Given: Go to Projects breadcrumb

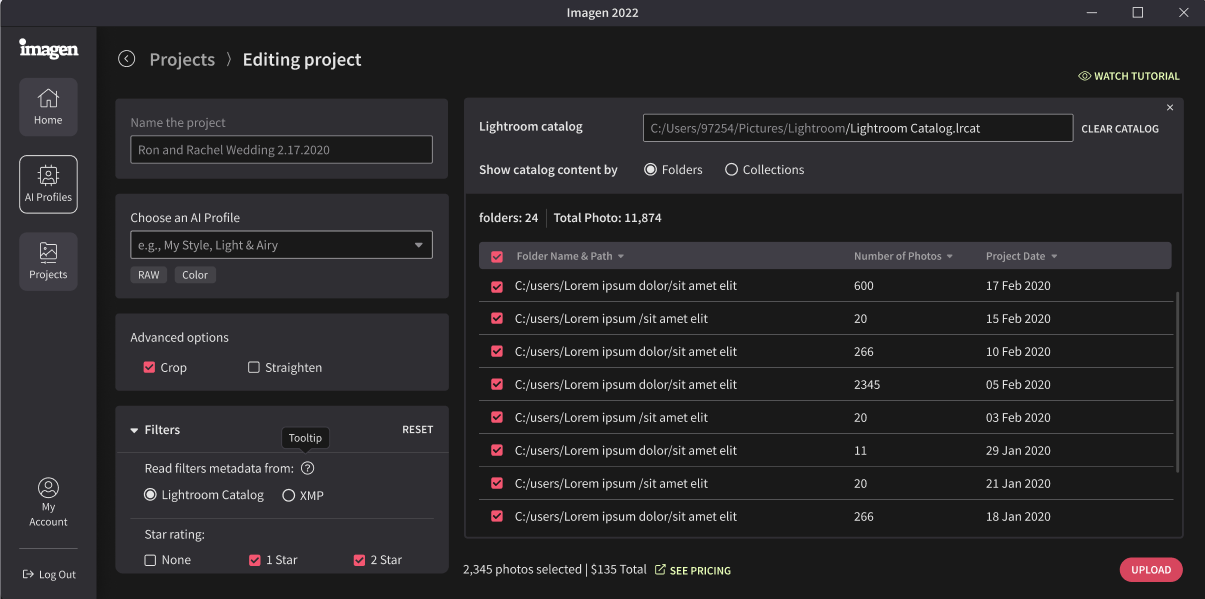Looking at the screenshot, I should 182,60.
